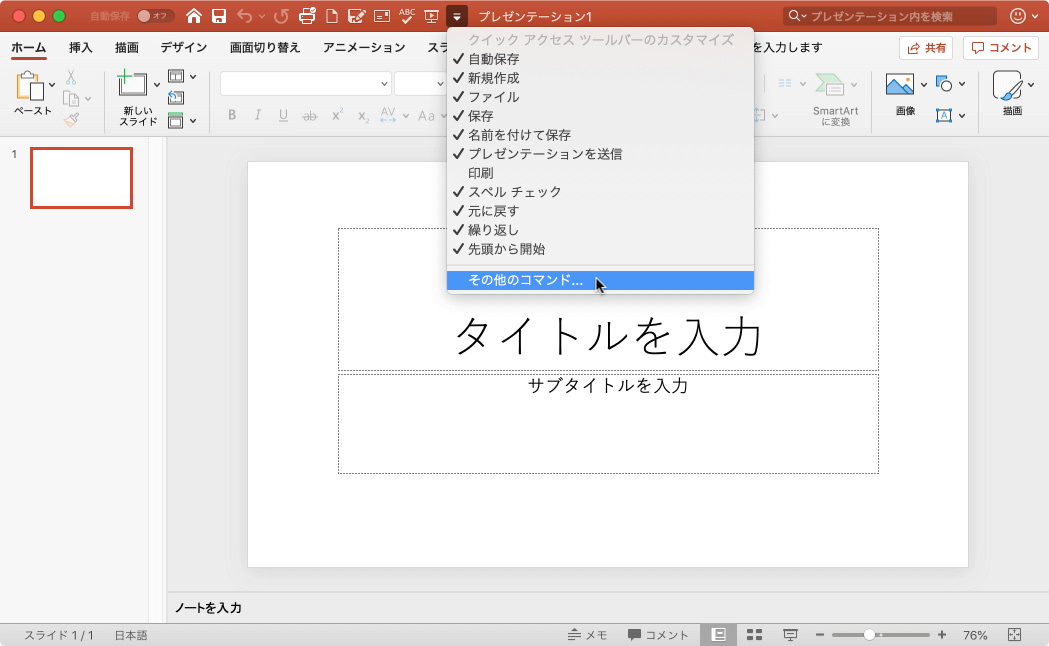Click the Save floppy disk icon

coord(218,16)
